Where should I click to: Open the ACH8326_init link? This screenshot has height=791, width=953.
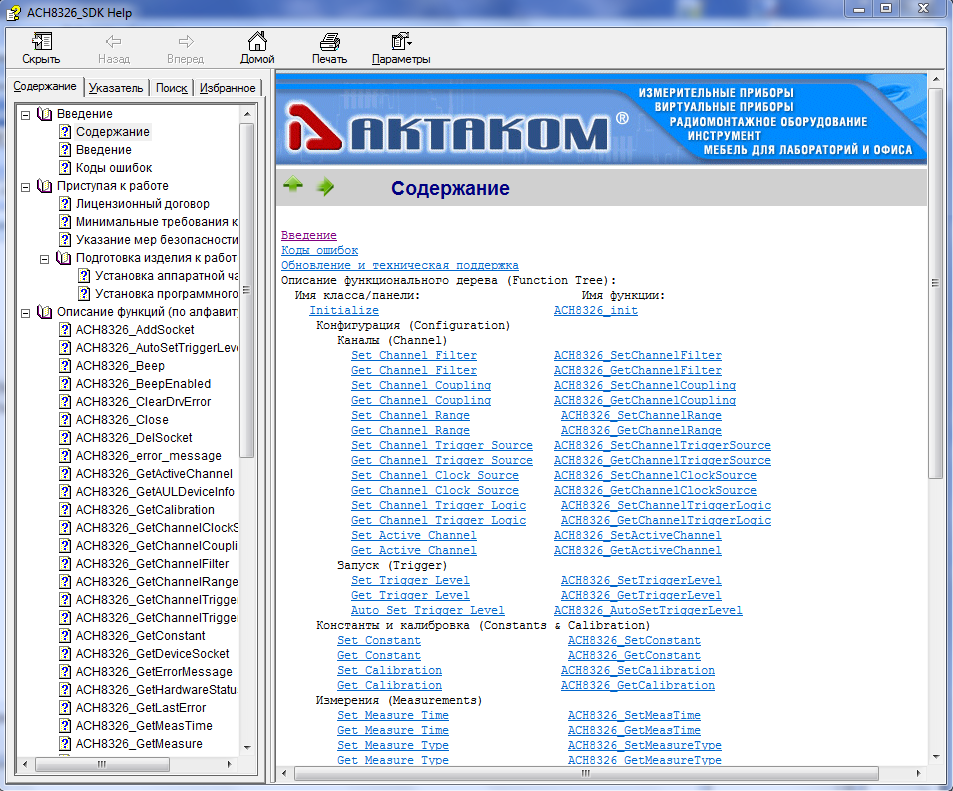coord(596,311)
